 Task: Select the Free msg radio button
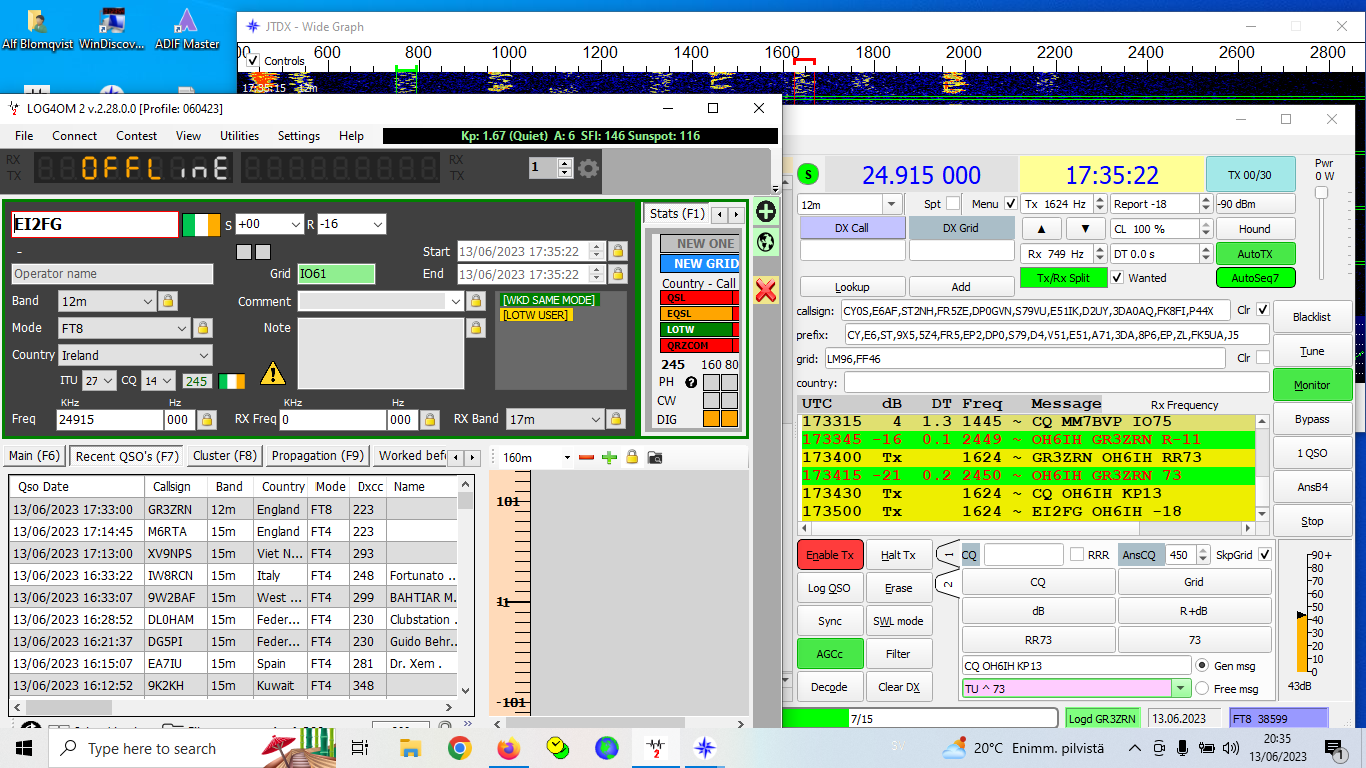pyautogui.click(x=1202, y=689)
